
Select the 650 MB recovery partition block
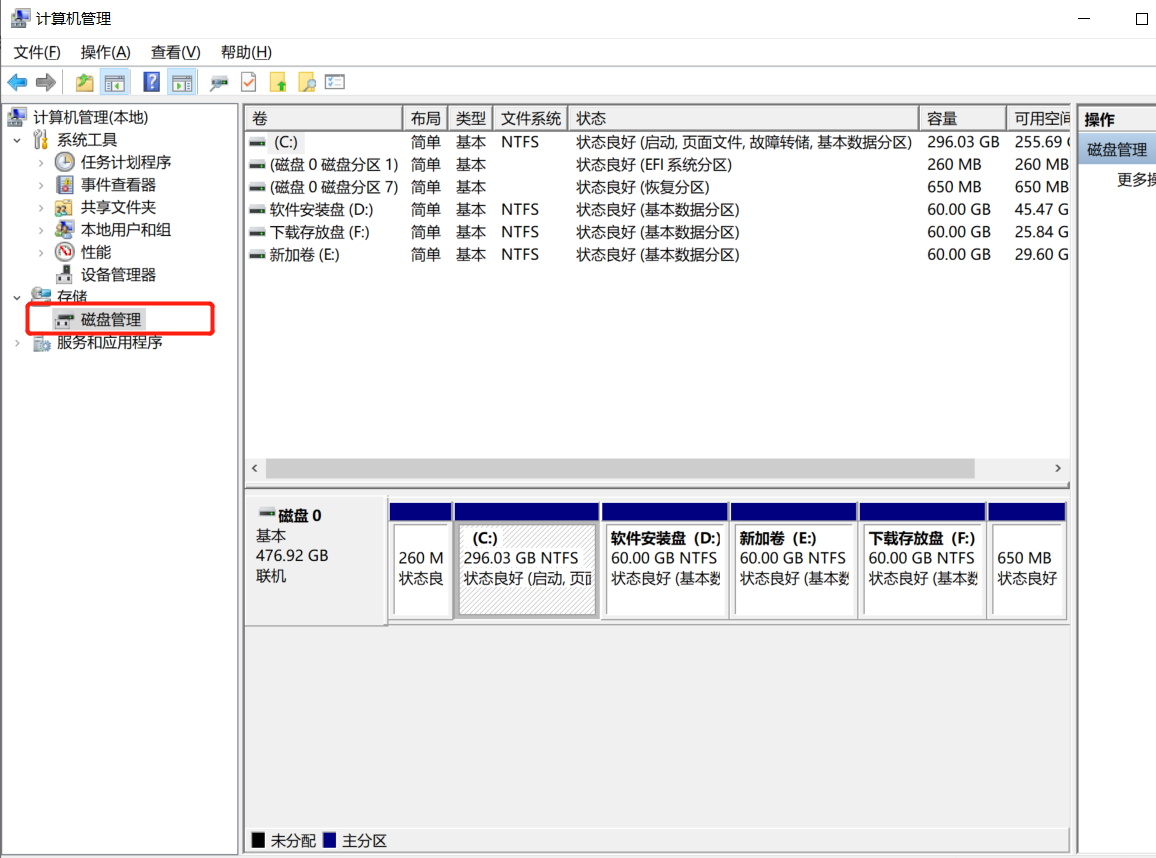pyautogui.click(x=1027, y=562)
